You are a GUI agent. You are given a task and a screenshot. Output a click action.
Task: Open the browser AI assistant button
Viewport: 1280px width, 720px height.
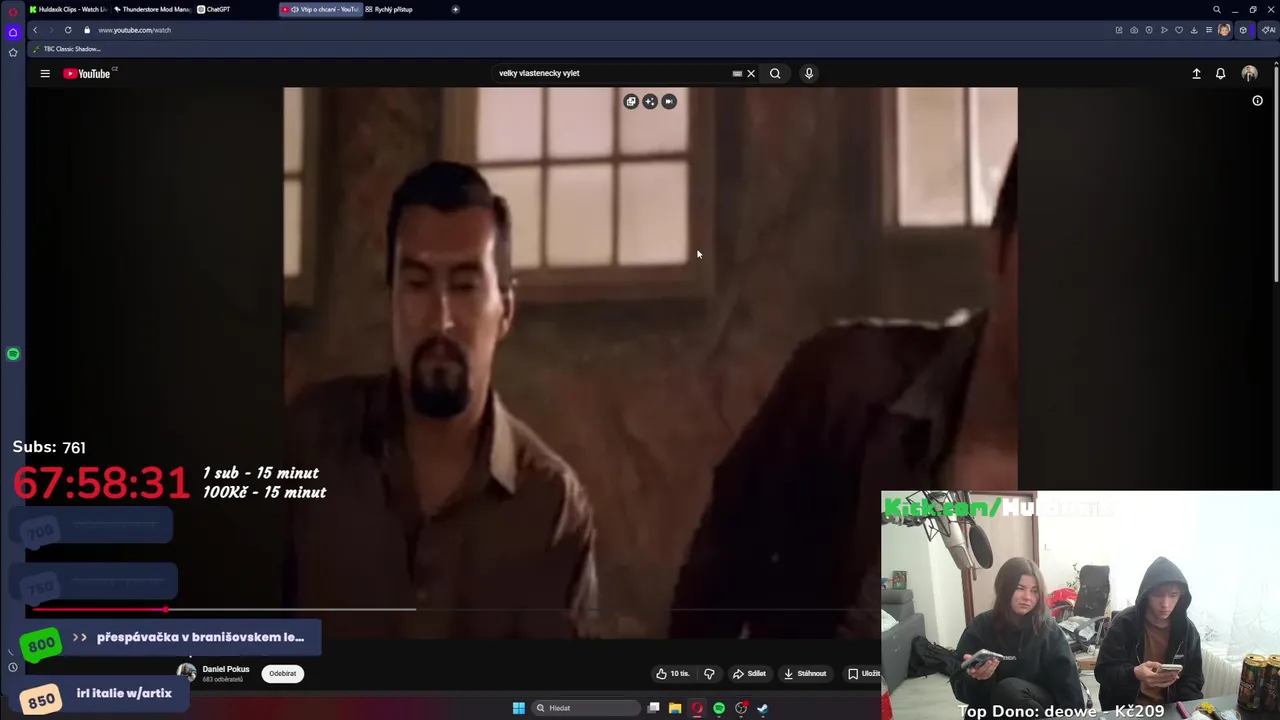pyautogui.click(x=1268, y=30)
